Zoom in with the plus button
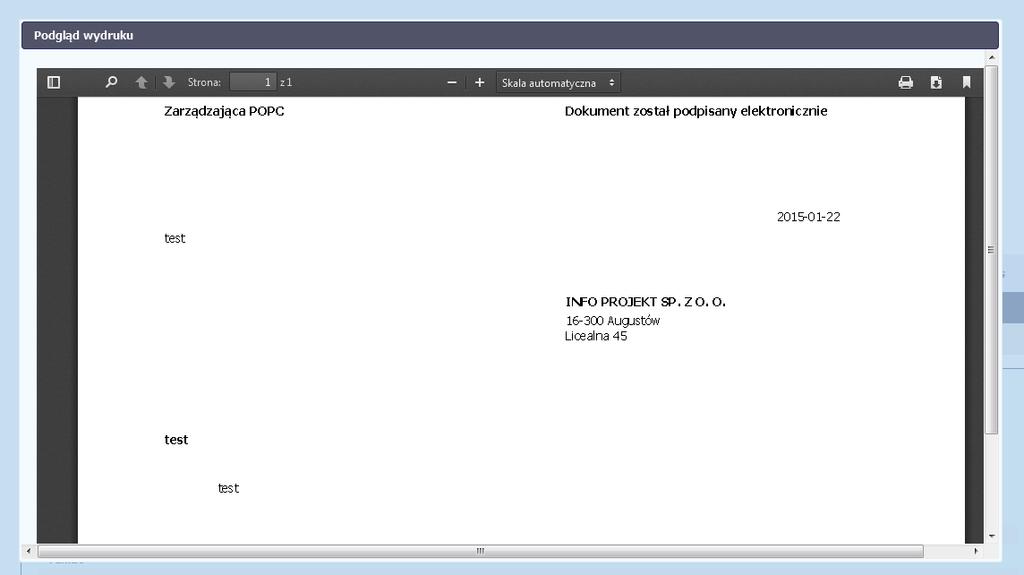 479,82
